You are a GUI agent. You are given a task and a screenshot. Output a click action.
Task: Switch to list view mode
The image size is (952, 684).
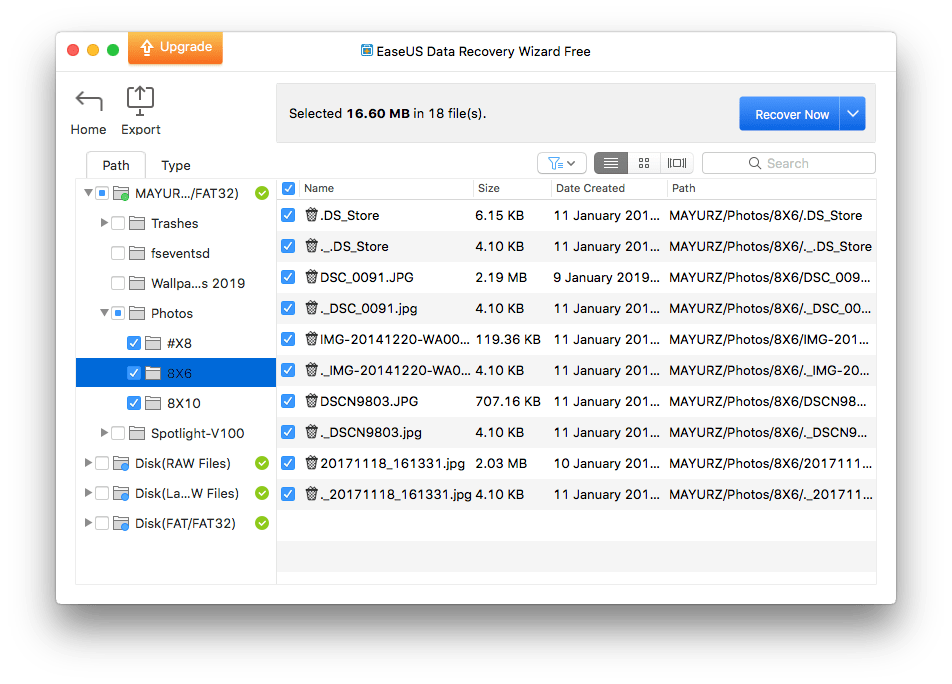(x=611, y=163)
